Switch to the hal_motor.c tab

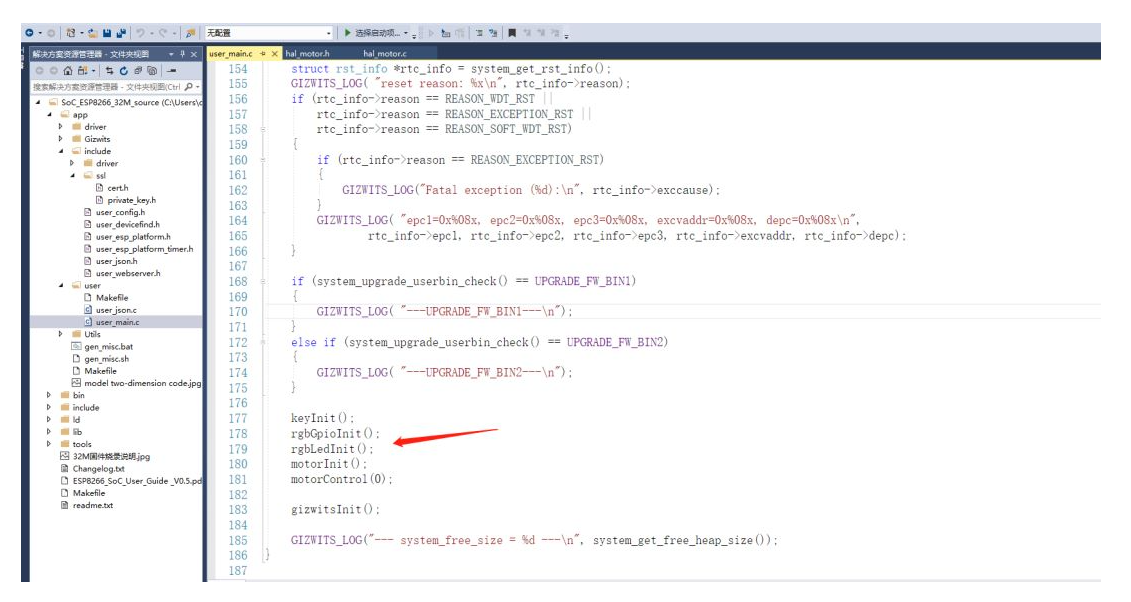coord(385,54)
